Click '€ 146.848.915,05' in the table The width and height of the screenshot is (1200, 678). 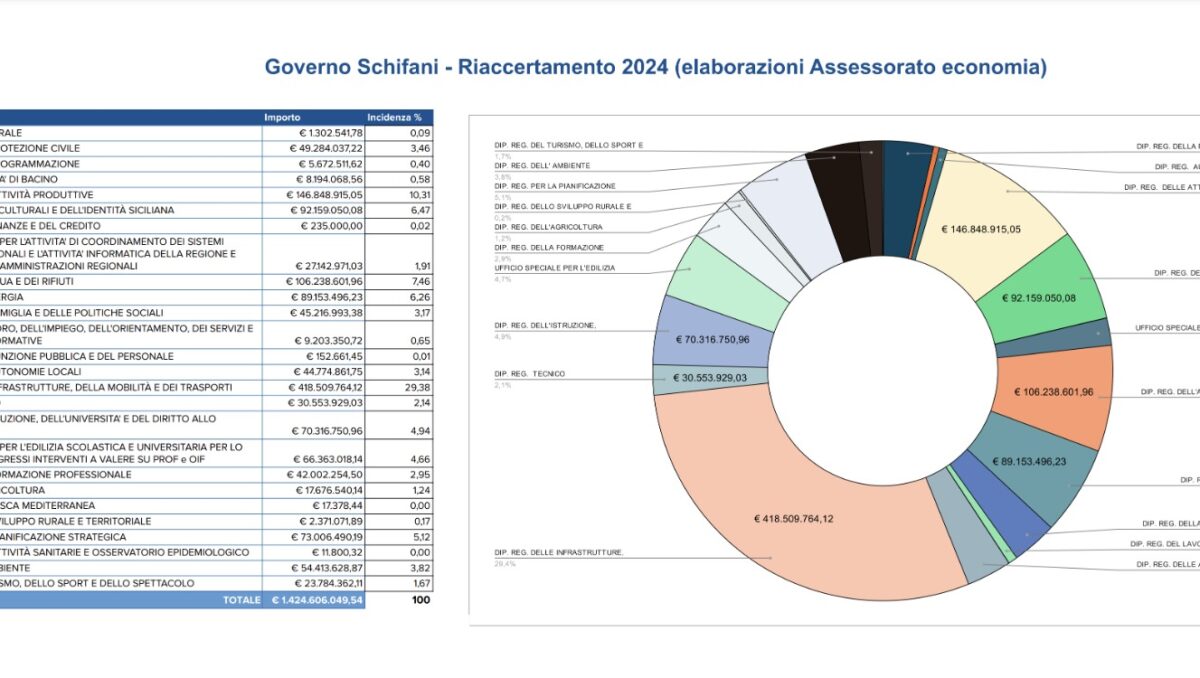324,195
